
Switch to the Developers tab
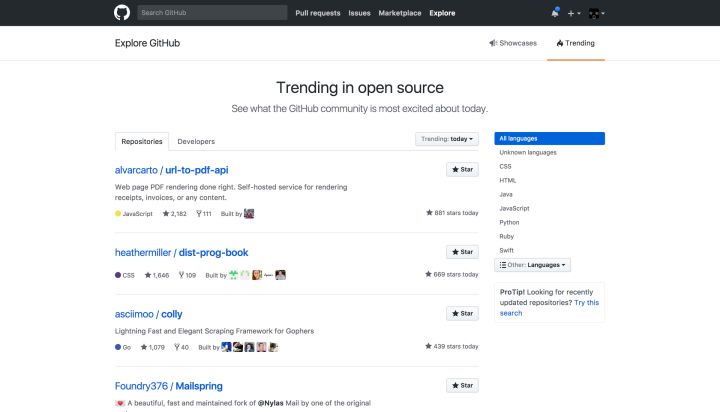point(196,141)
